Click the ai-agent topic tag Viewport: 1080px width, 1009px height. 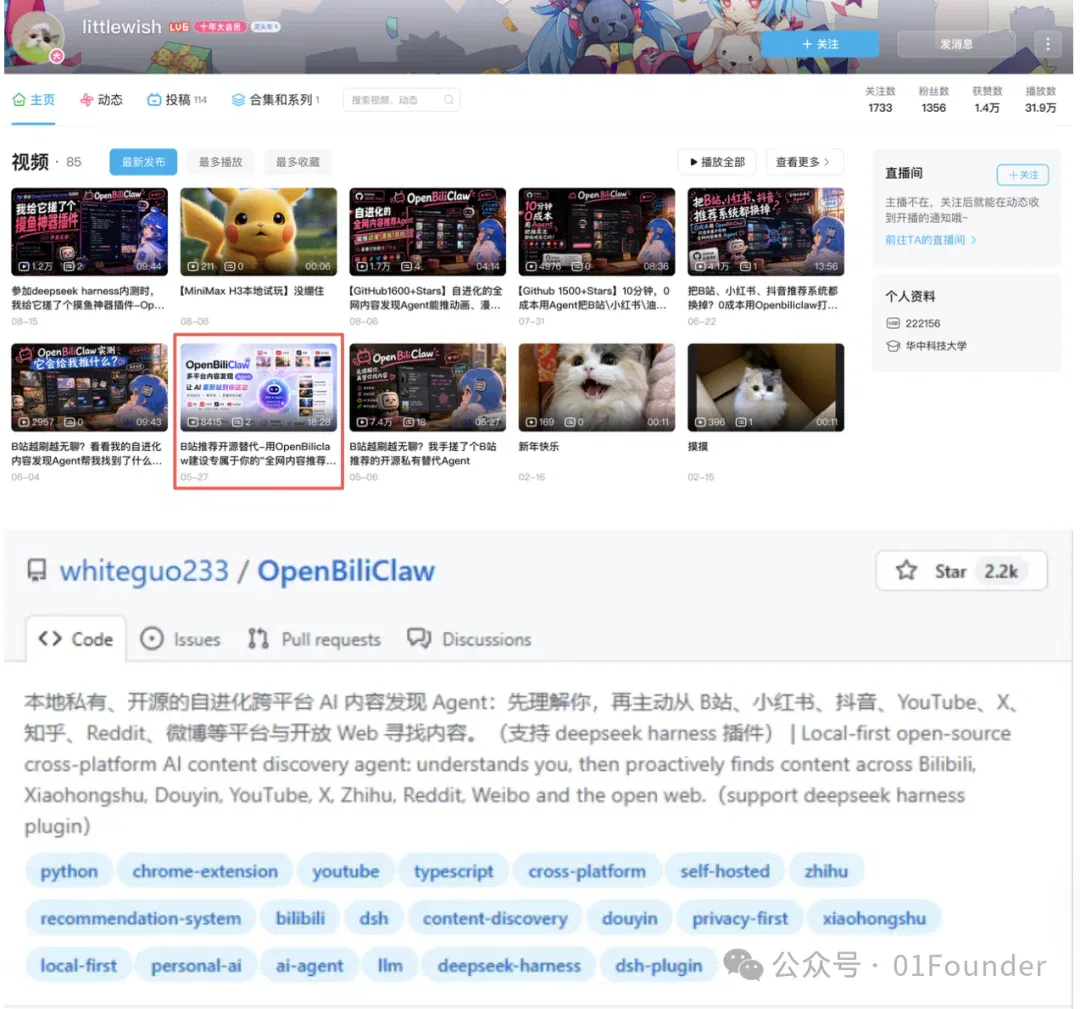309,966
